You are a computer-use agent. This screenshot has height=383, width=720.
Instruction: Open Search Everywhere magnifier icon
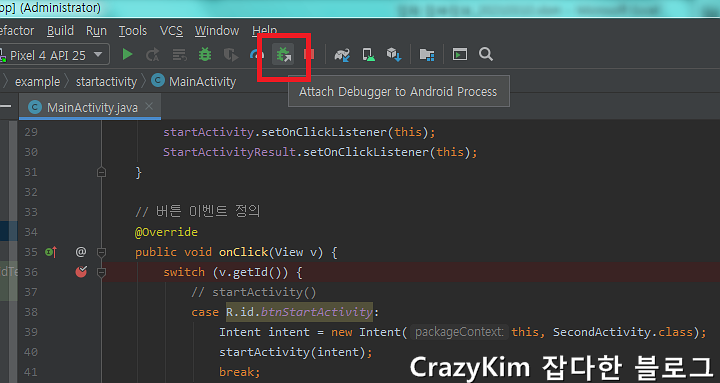486,54
